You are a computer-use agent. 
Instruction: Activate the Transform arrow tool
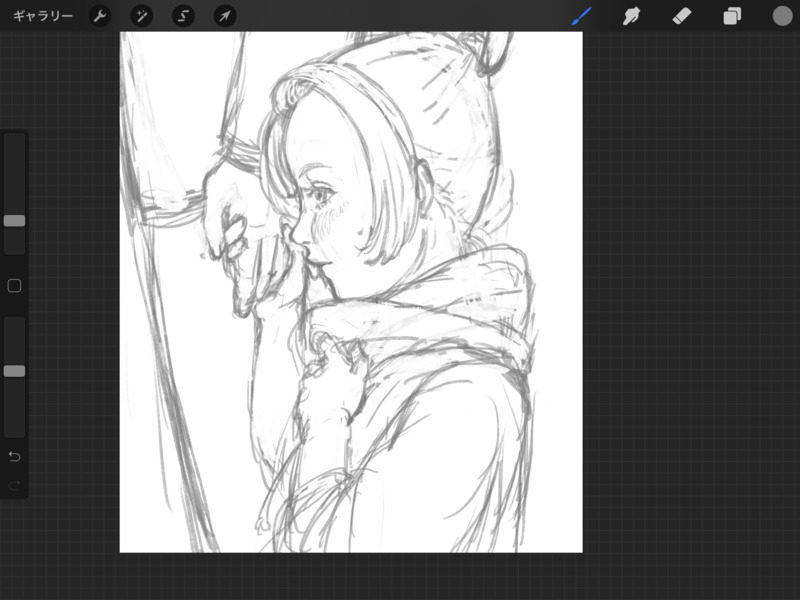pos(224,16)
